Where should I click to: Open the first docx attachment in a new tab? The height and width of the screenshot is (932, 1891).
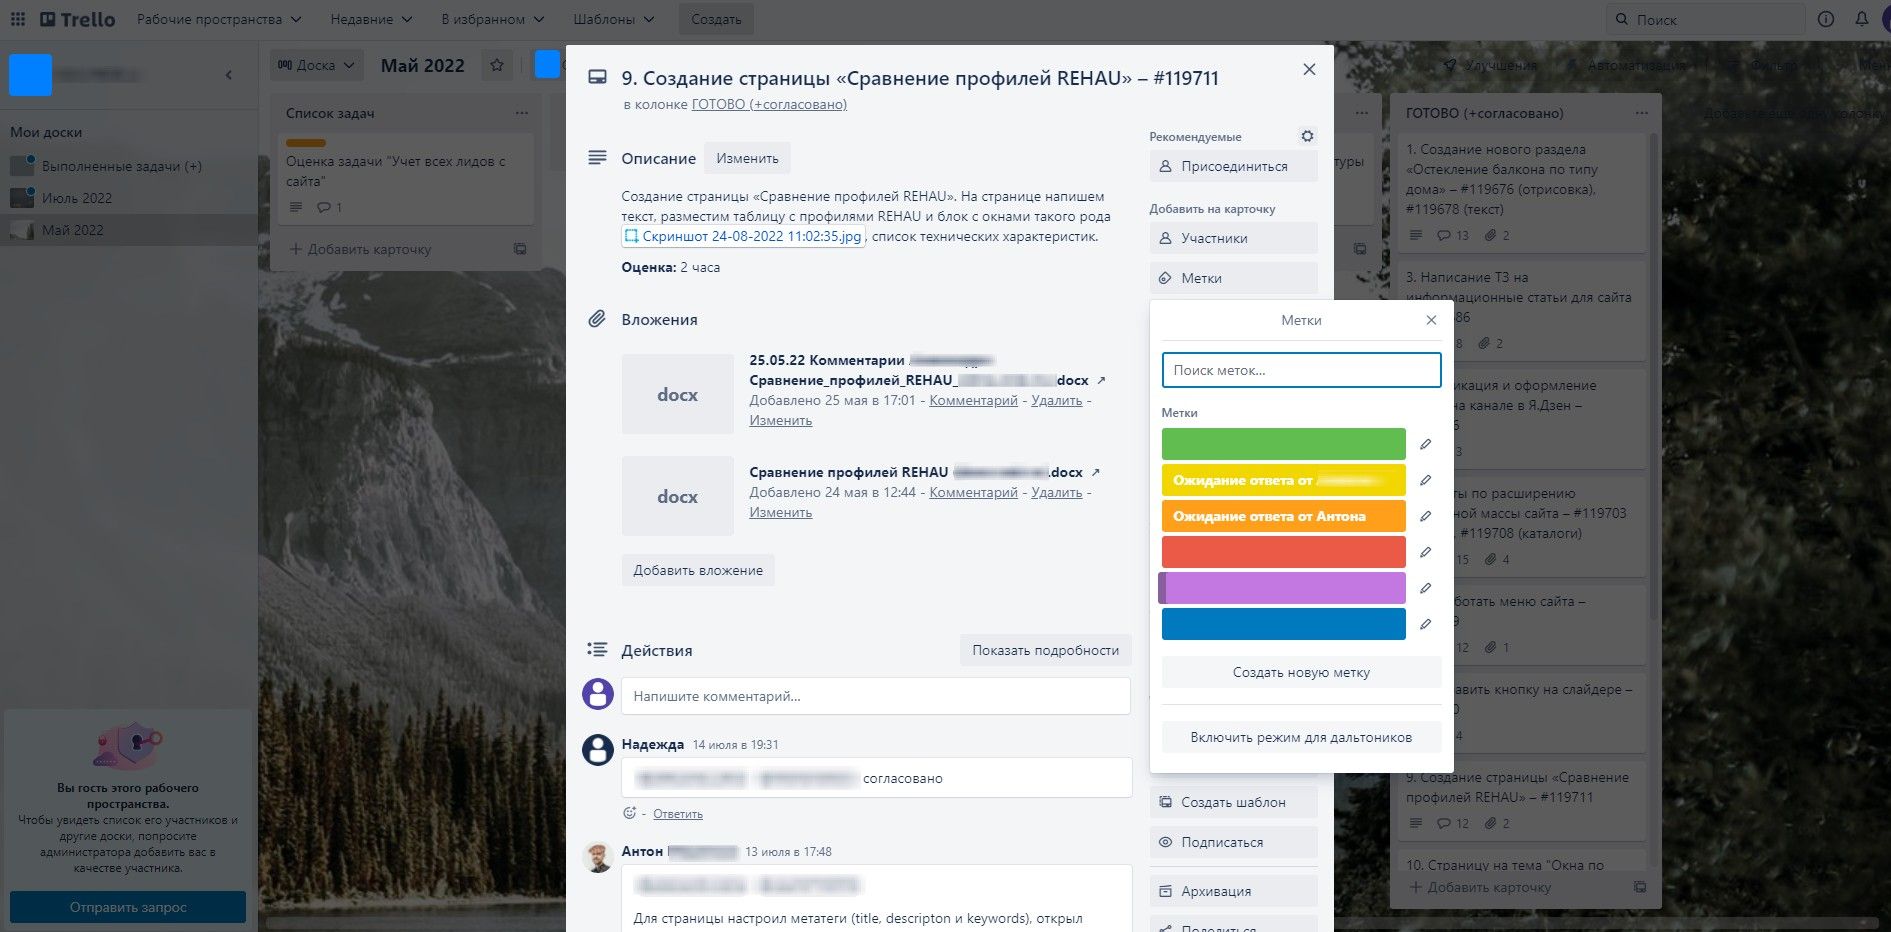(1101, 380)
